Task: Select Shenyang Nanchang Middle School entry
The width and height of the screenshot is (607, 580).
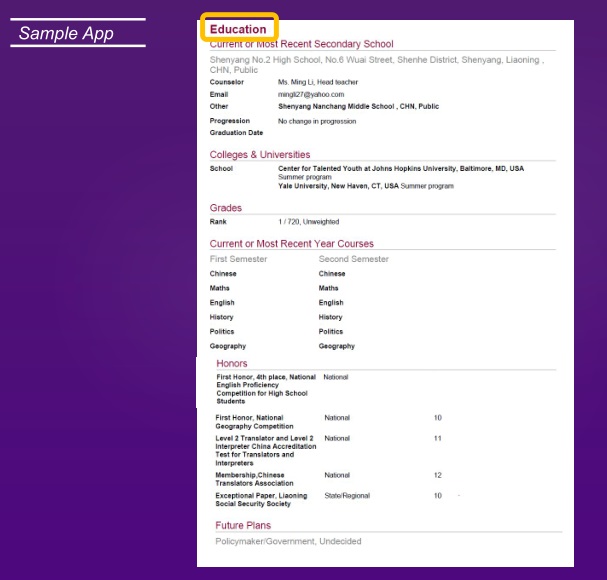Action: (x=358, y=106)
